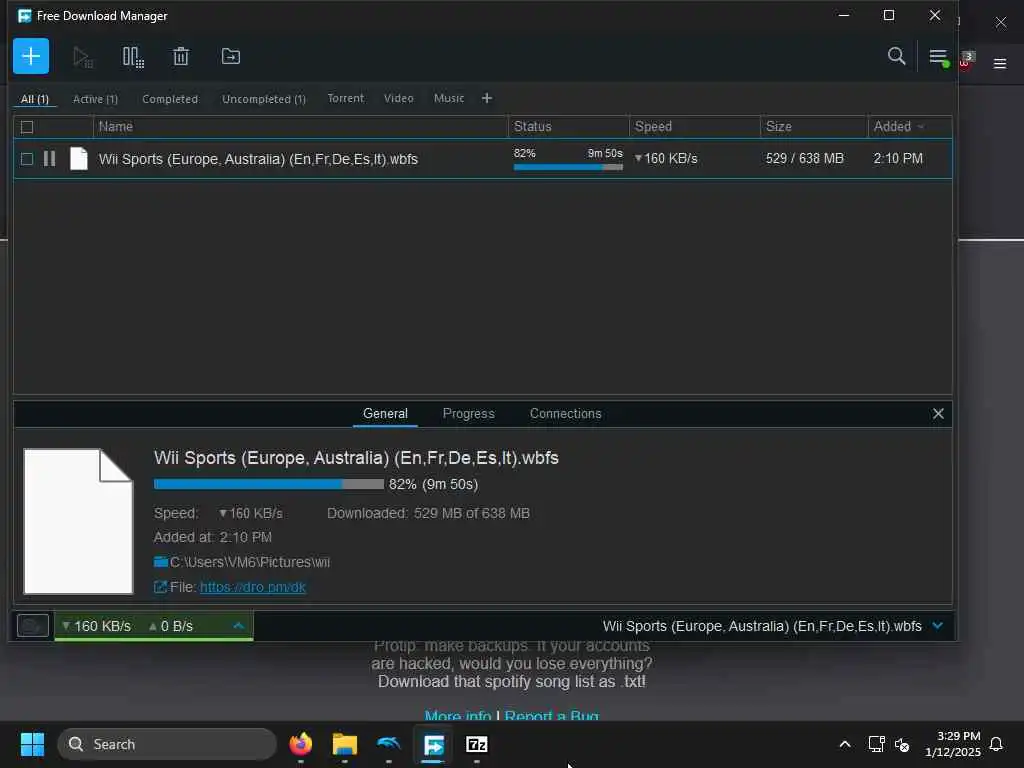Switch to the Torrent tab
The height and width of the screenshot is (768, 1024).
pos(346,99)
